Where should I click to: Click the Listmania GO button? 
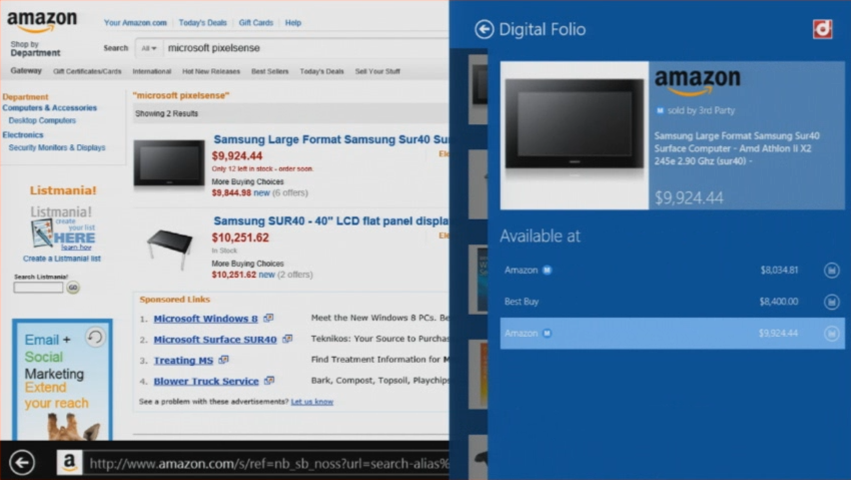point(73,287)
